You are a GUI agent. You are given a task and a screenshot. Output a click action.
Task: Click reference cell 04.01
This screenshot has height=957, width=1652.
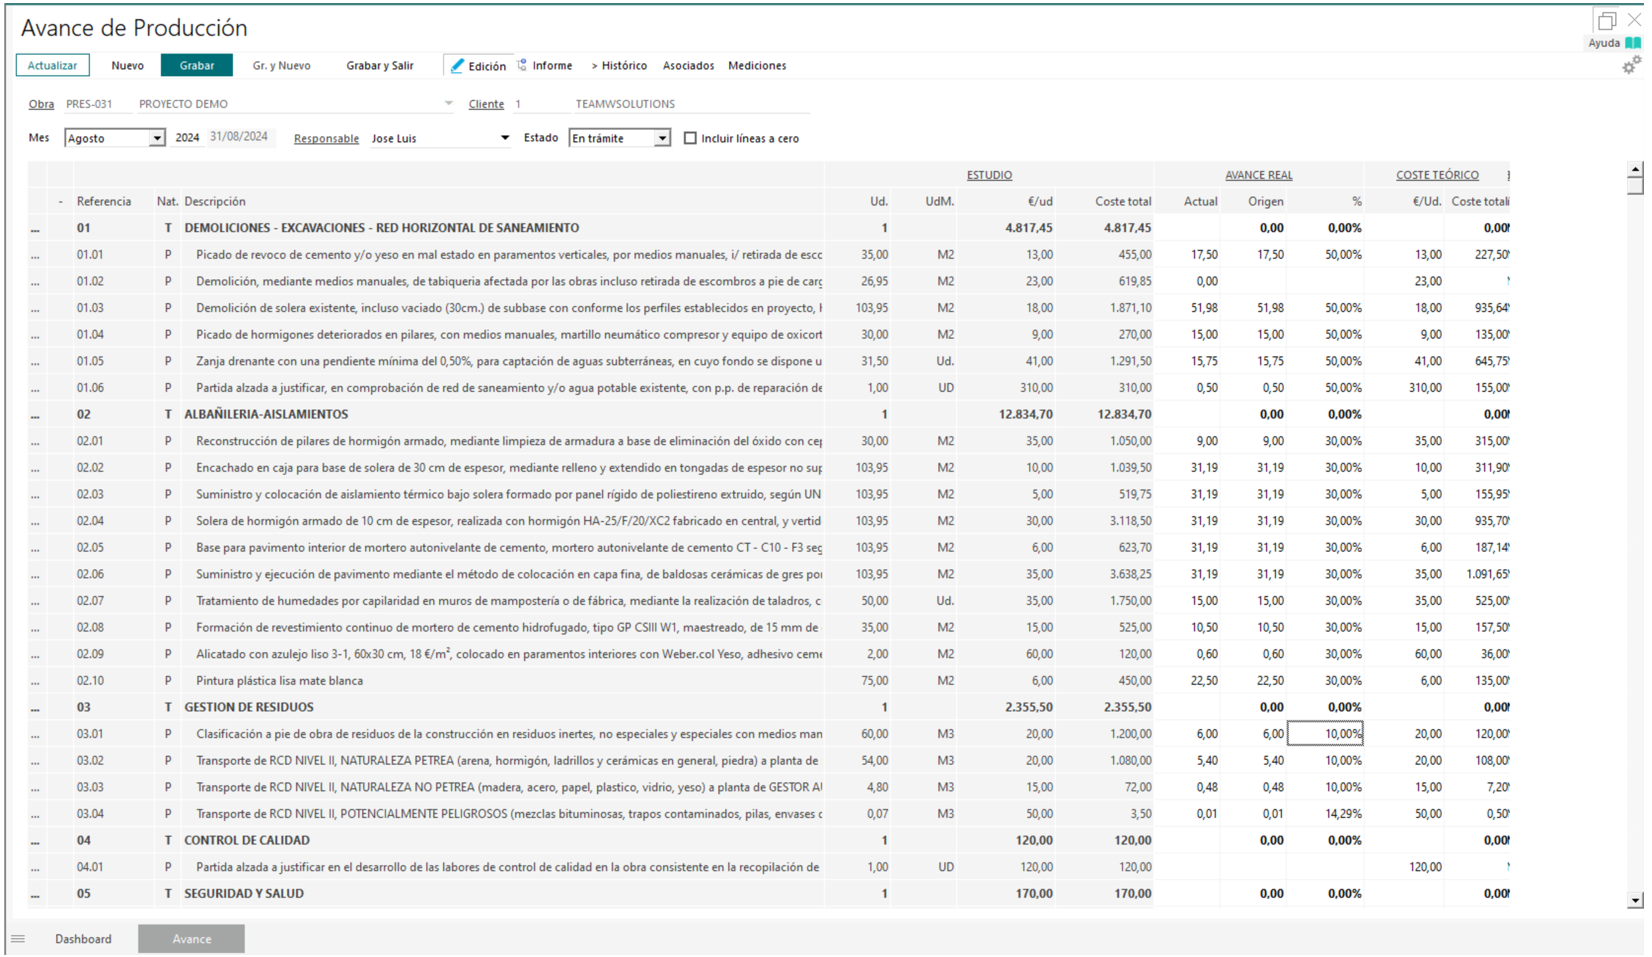click(90, 867)
